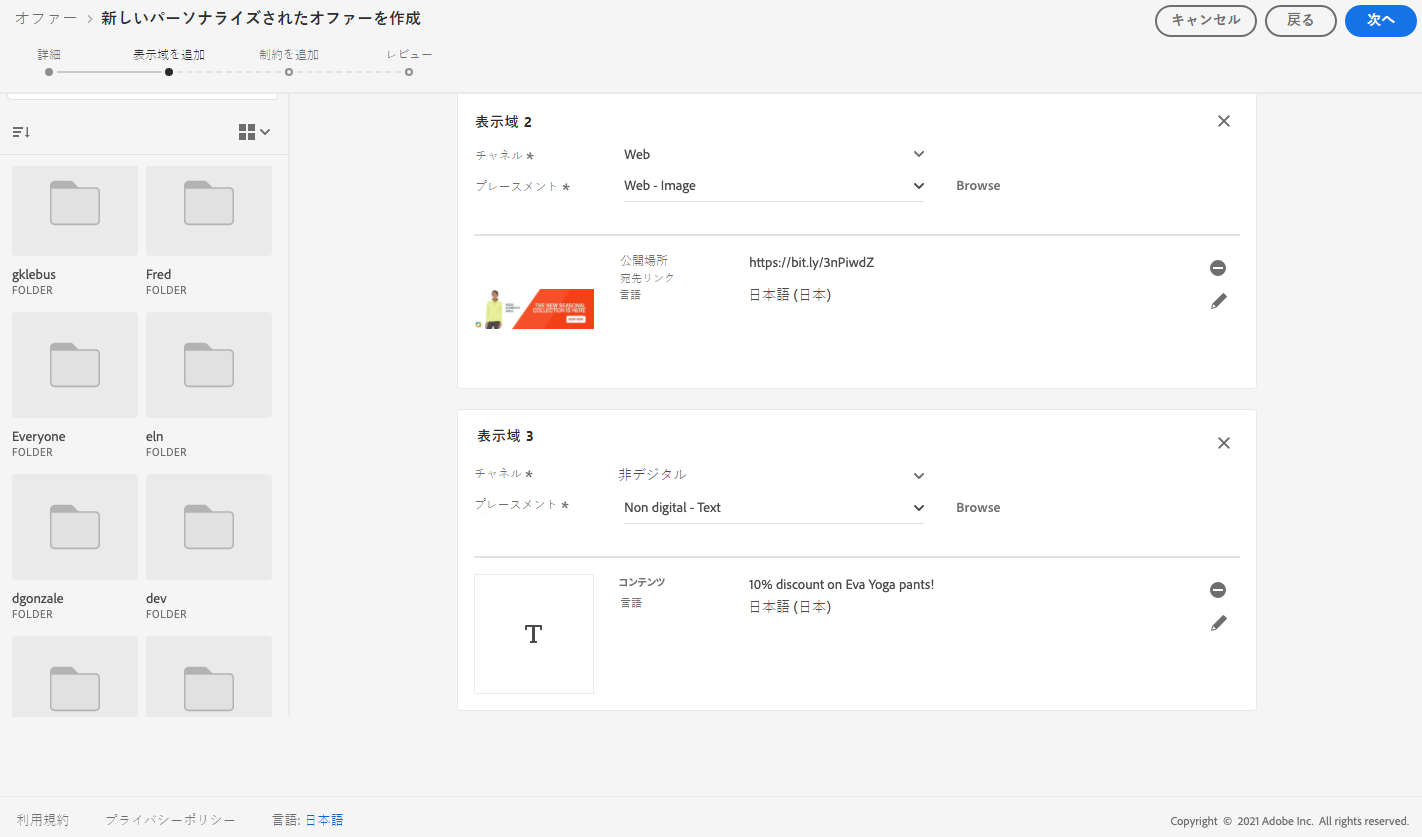1422x837 pixels.
Task: Open the gklebus folder
Action: pyautogui.click(x=75, y=210)
